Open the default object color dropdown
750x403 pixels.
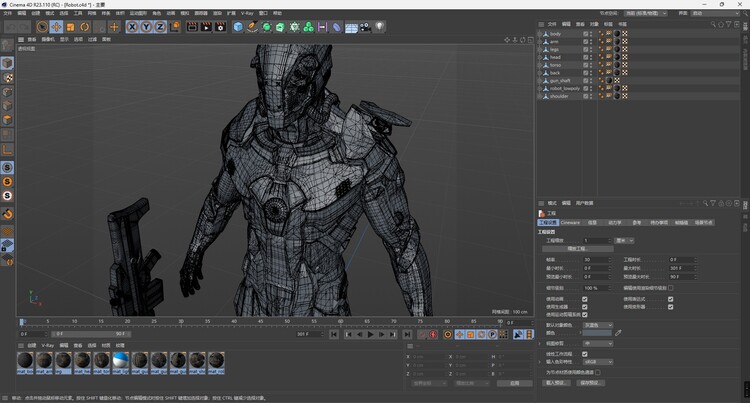pos(597,325)
